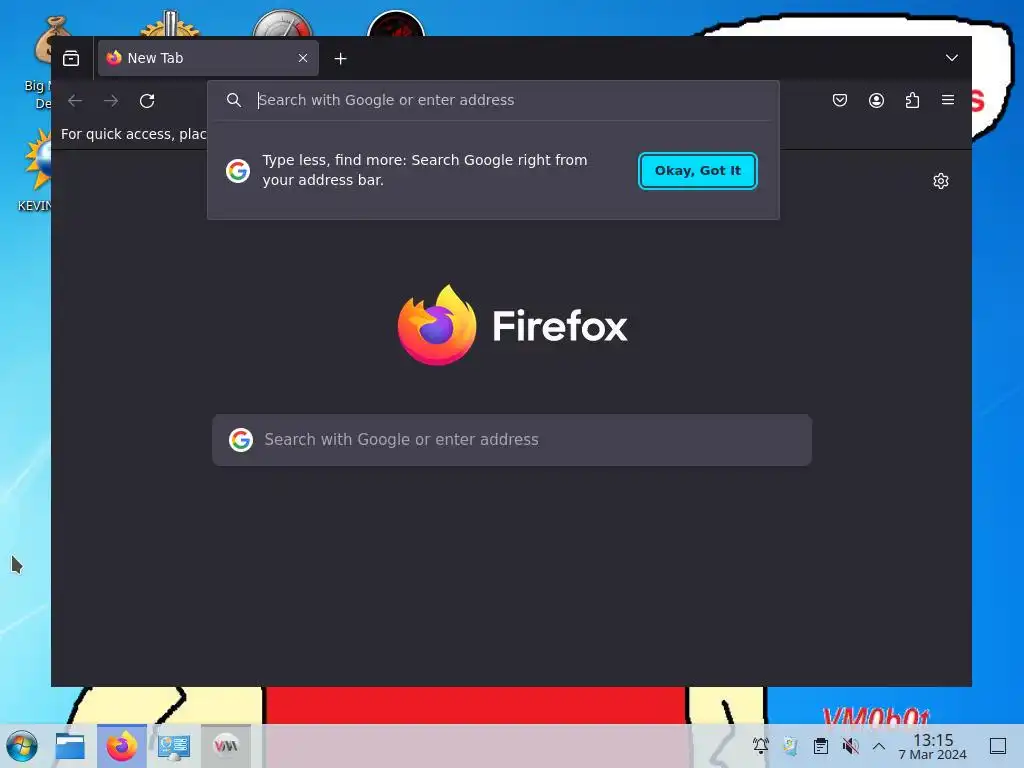Expand hidden system tray icons arrow

pyautogui.click(x=879, y=746)
